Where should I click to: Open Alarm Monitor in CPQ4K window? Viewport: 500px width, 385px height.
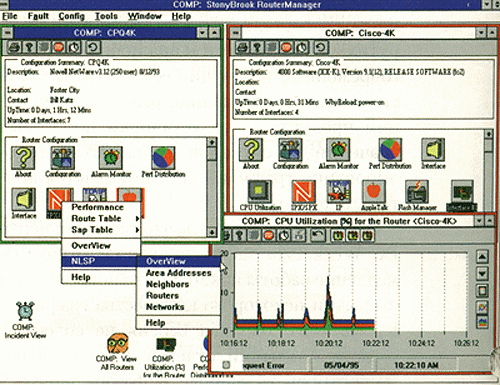[x=111, y=158]
